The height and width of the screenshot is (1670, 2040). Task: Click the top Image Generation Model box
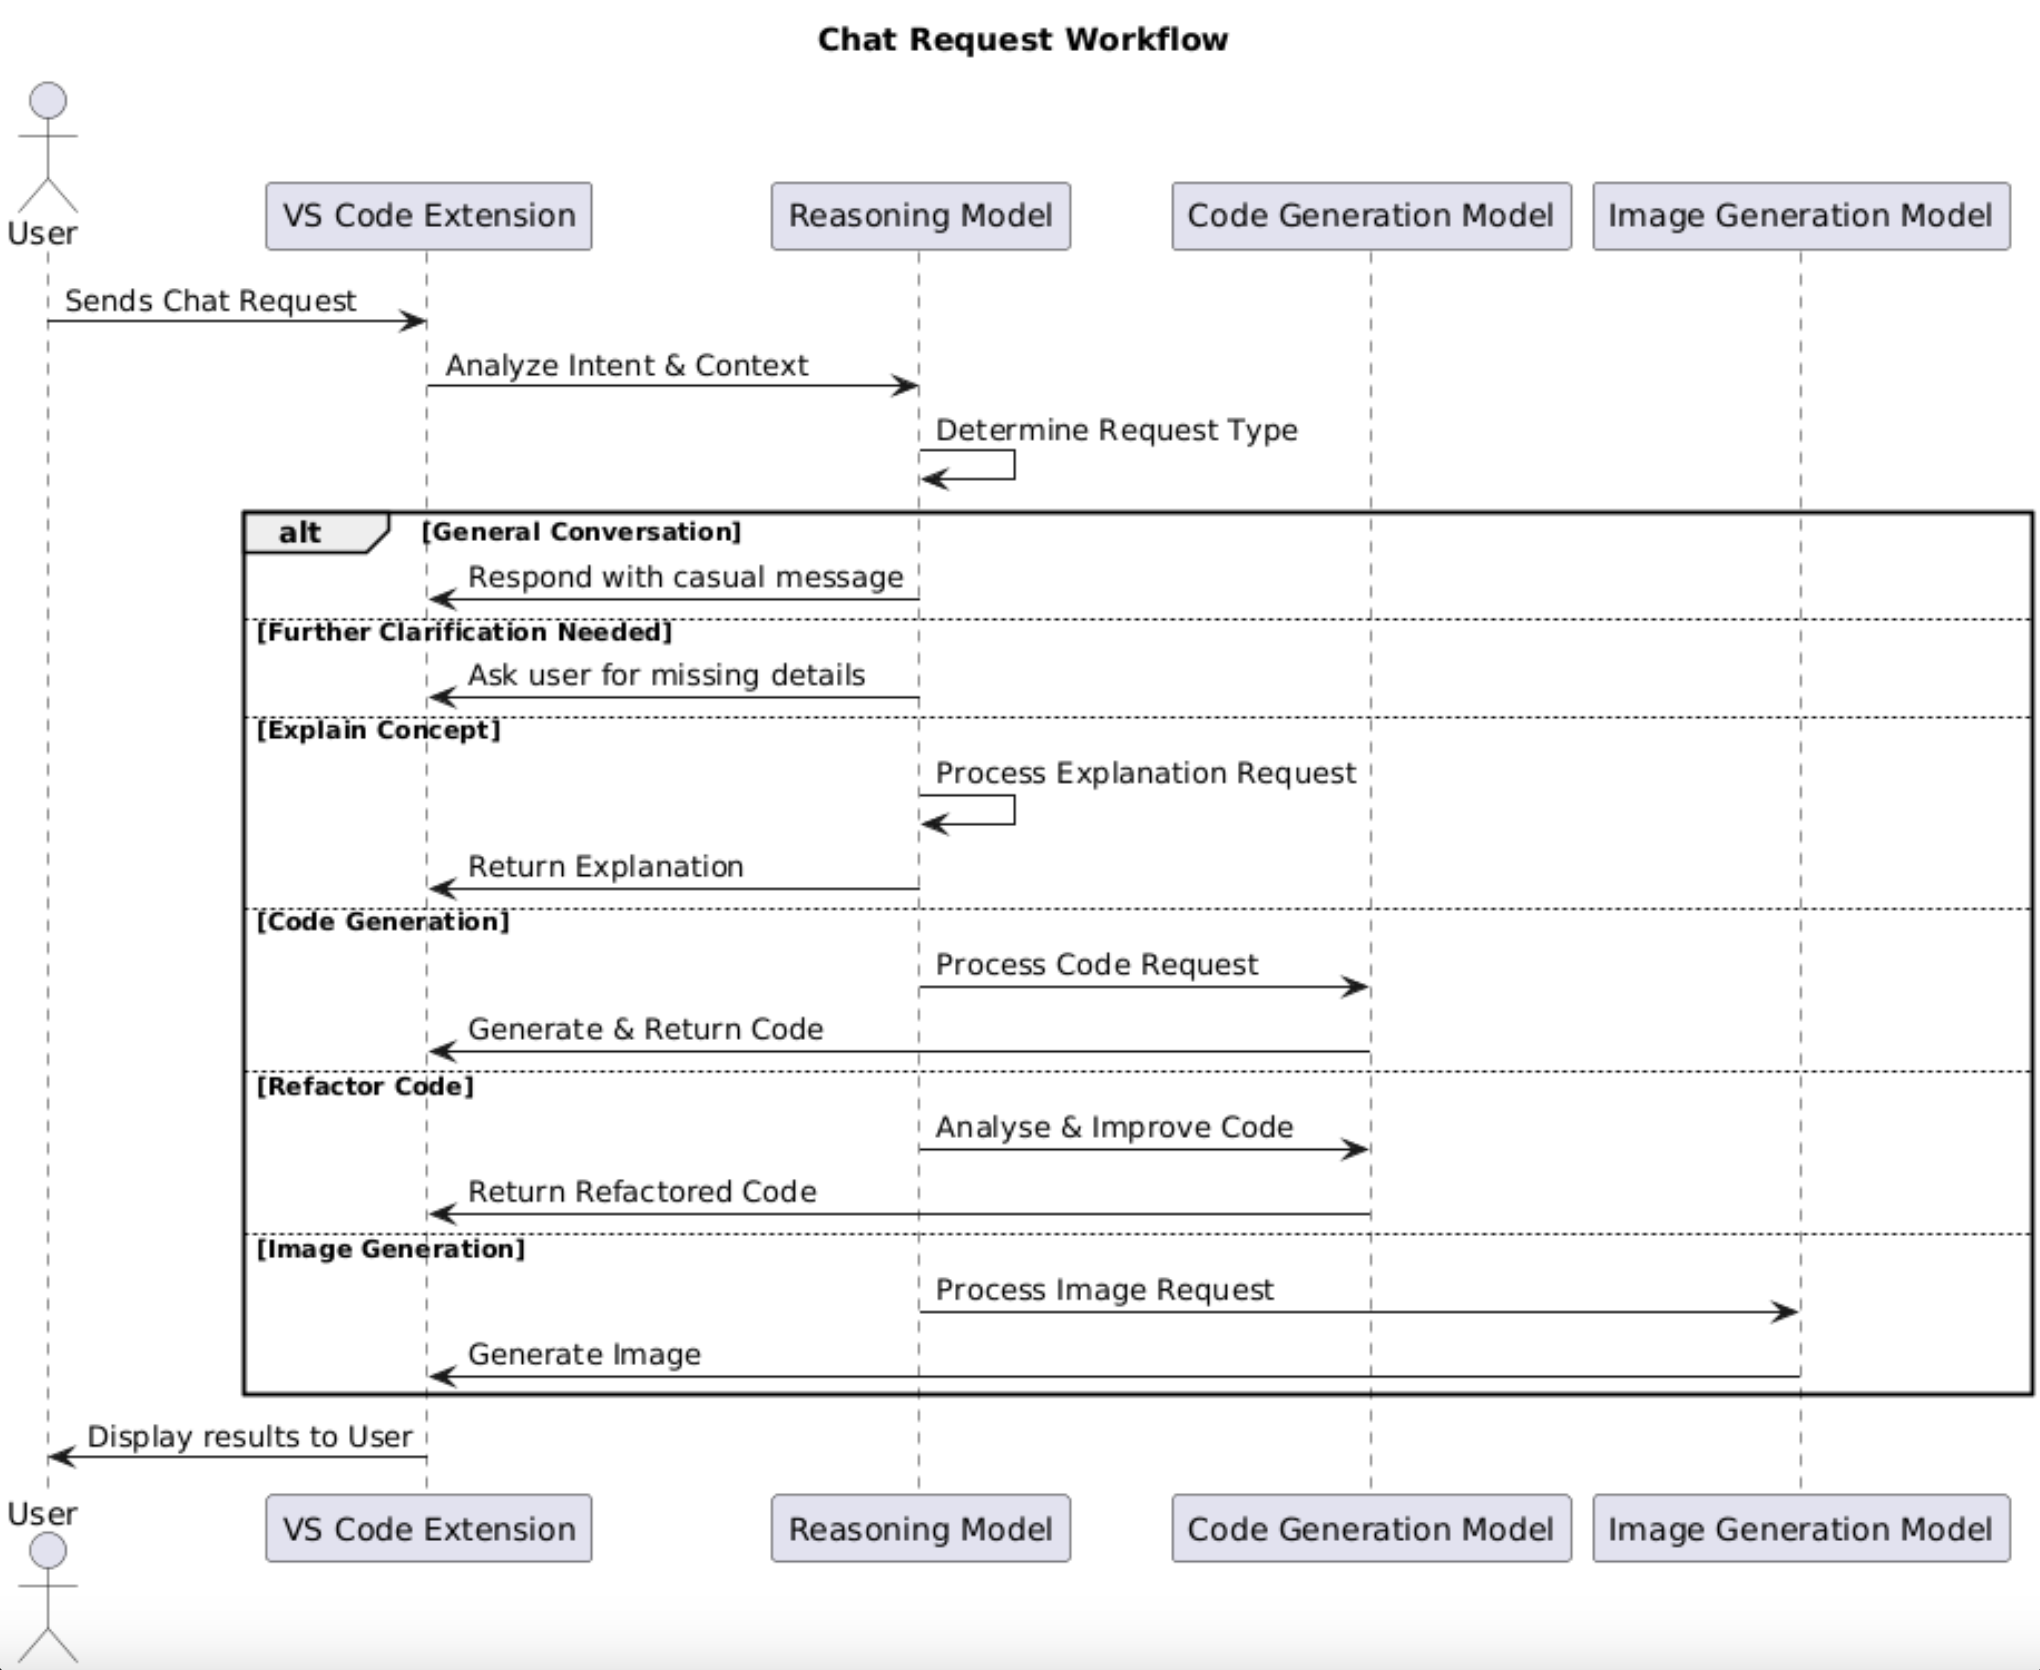(x=1800, y=216)
